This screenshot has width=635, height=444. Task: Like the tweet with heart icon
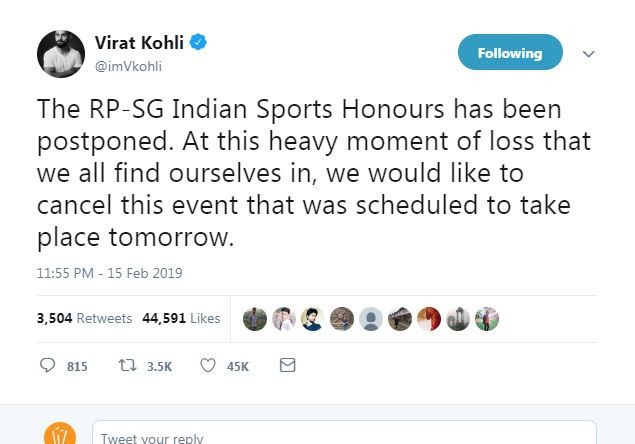[x=208, y=365]
